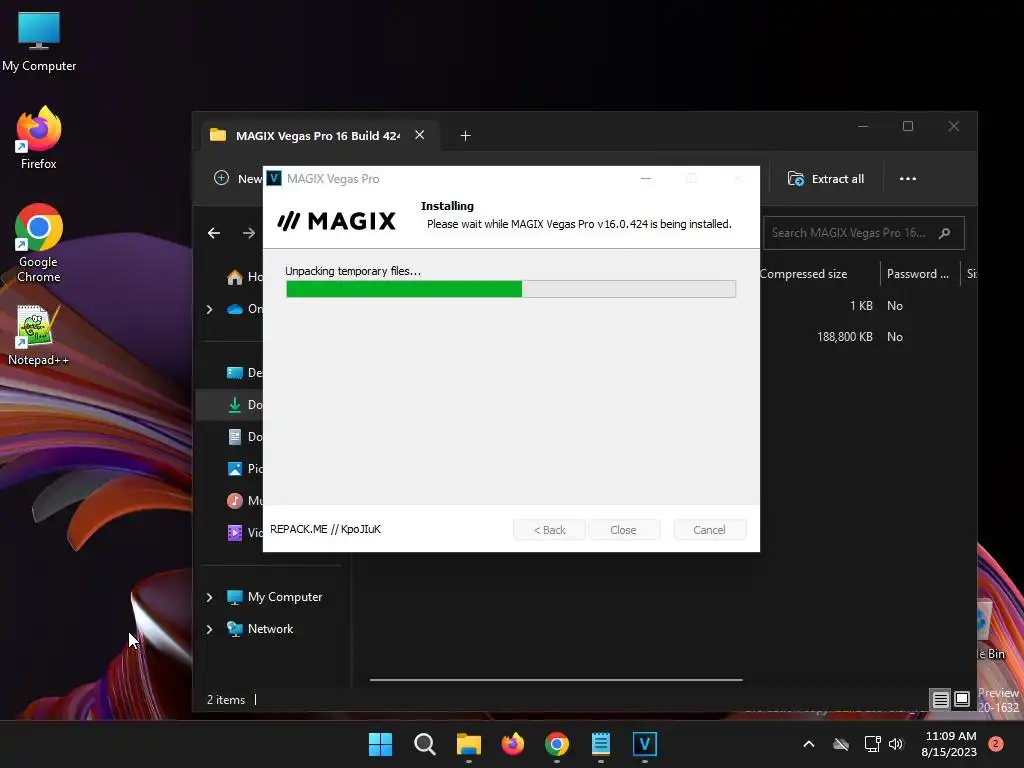This screenshot has height=768, width=1024.
Task: Go back in File Explorer
Action: (x=214, y=233)
